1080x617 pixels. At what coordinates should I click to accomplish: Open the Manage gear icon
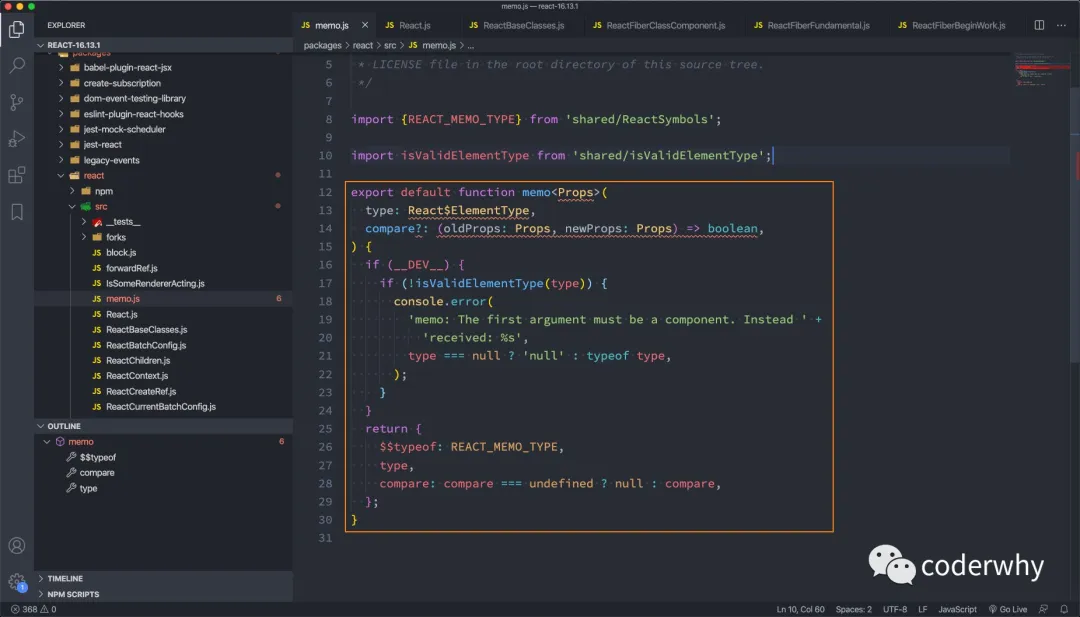[x=17, y=582]
